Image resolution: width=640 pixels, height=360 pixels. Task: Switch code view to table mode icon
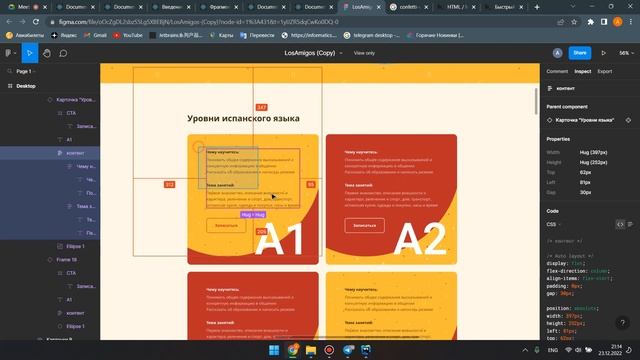pos(630,224)
